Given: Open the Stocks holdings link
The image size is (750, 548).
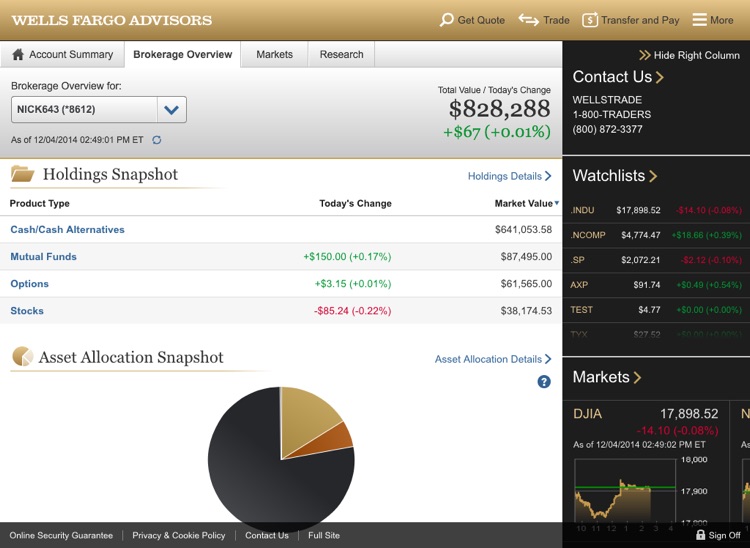Looking at the screenshot, I should click(27, 311).
